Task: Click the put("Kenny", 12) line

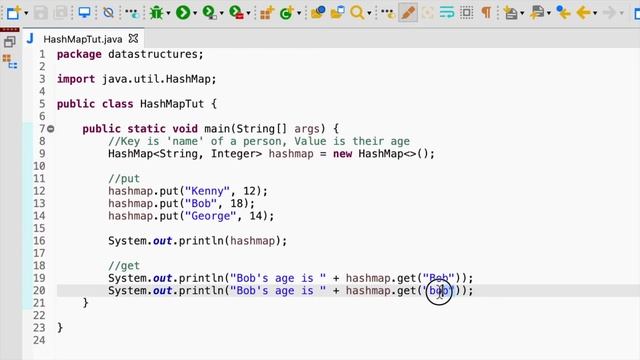Action: (188, 191)
